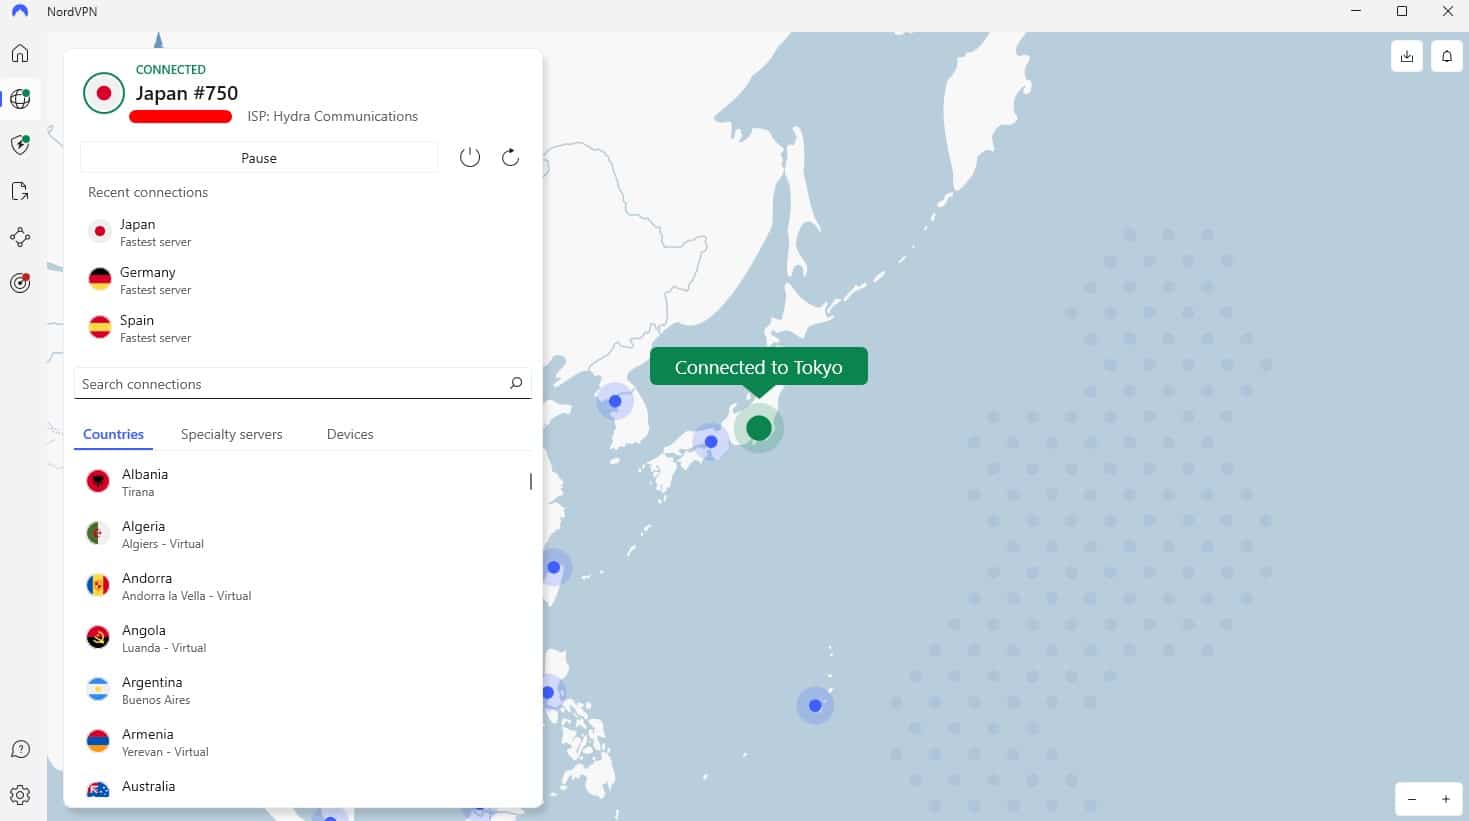The height and width of the screenshot is (821, 1469).
Task: Click the reconnect refresh icon
Action: (x=510, y=157)
